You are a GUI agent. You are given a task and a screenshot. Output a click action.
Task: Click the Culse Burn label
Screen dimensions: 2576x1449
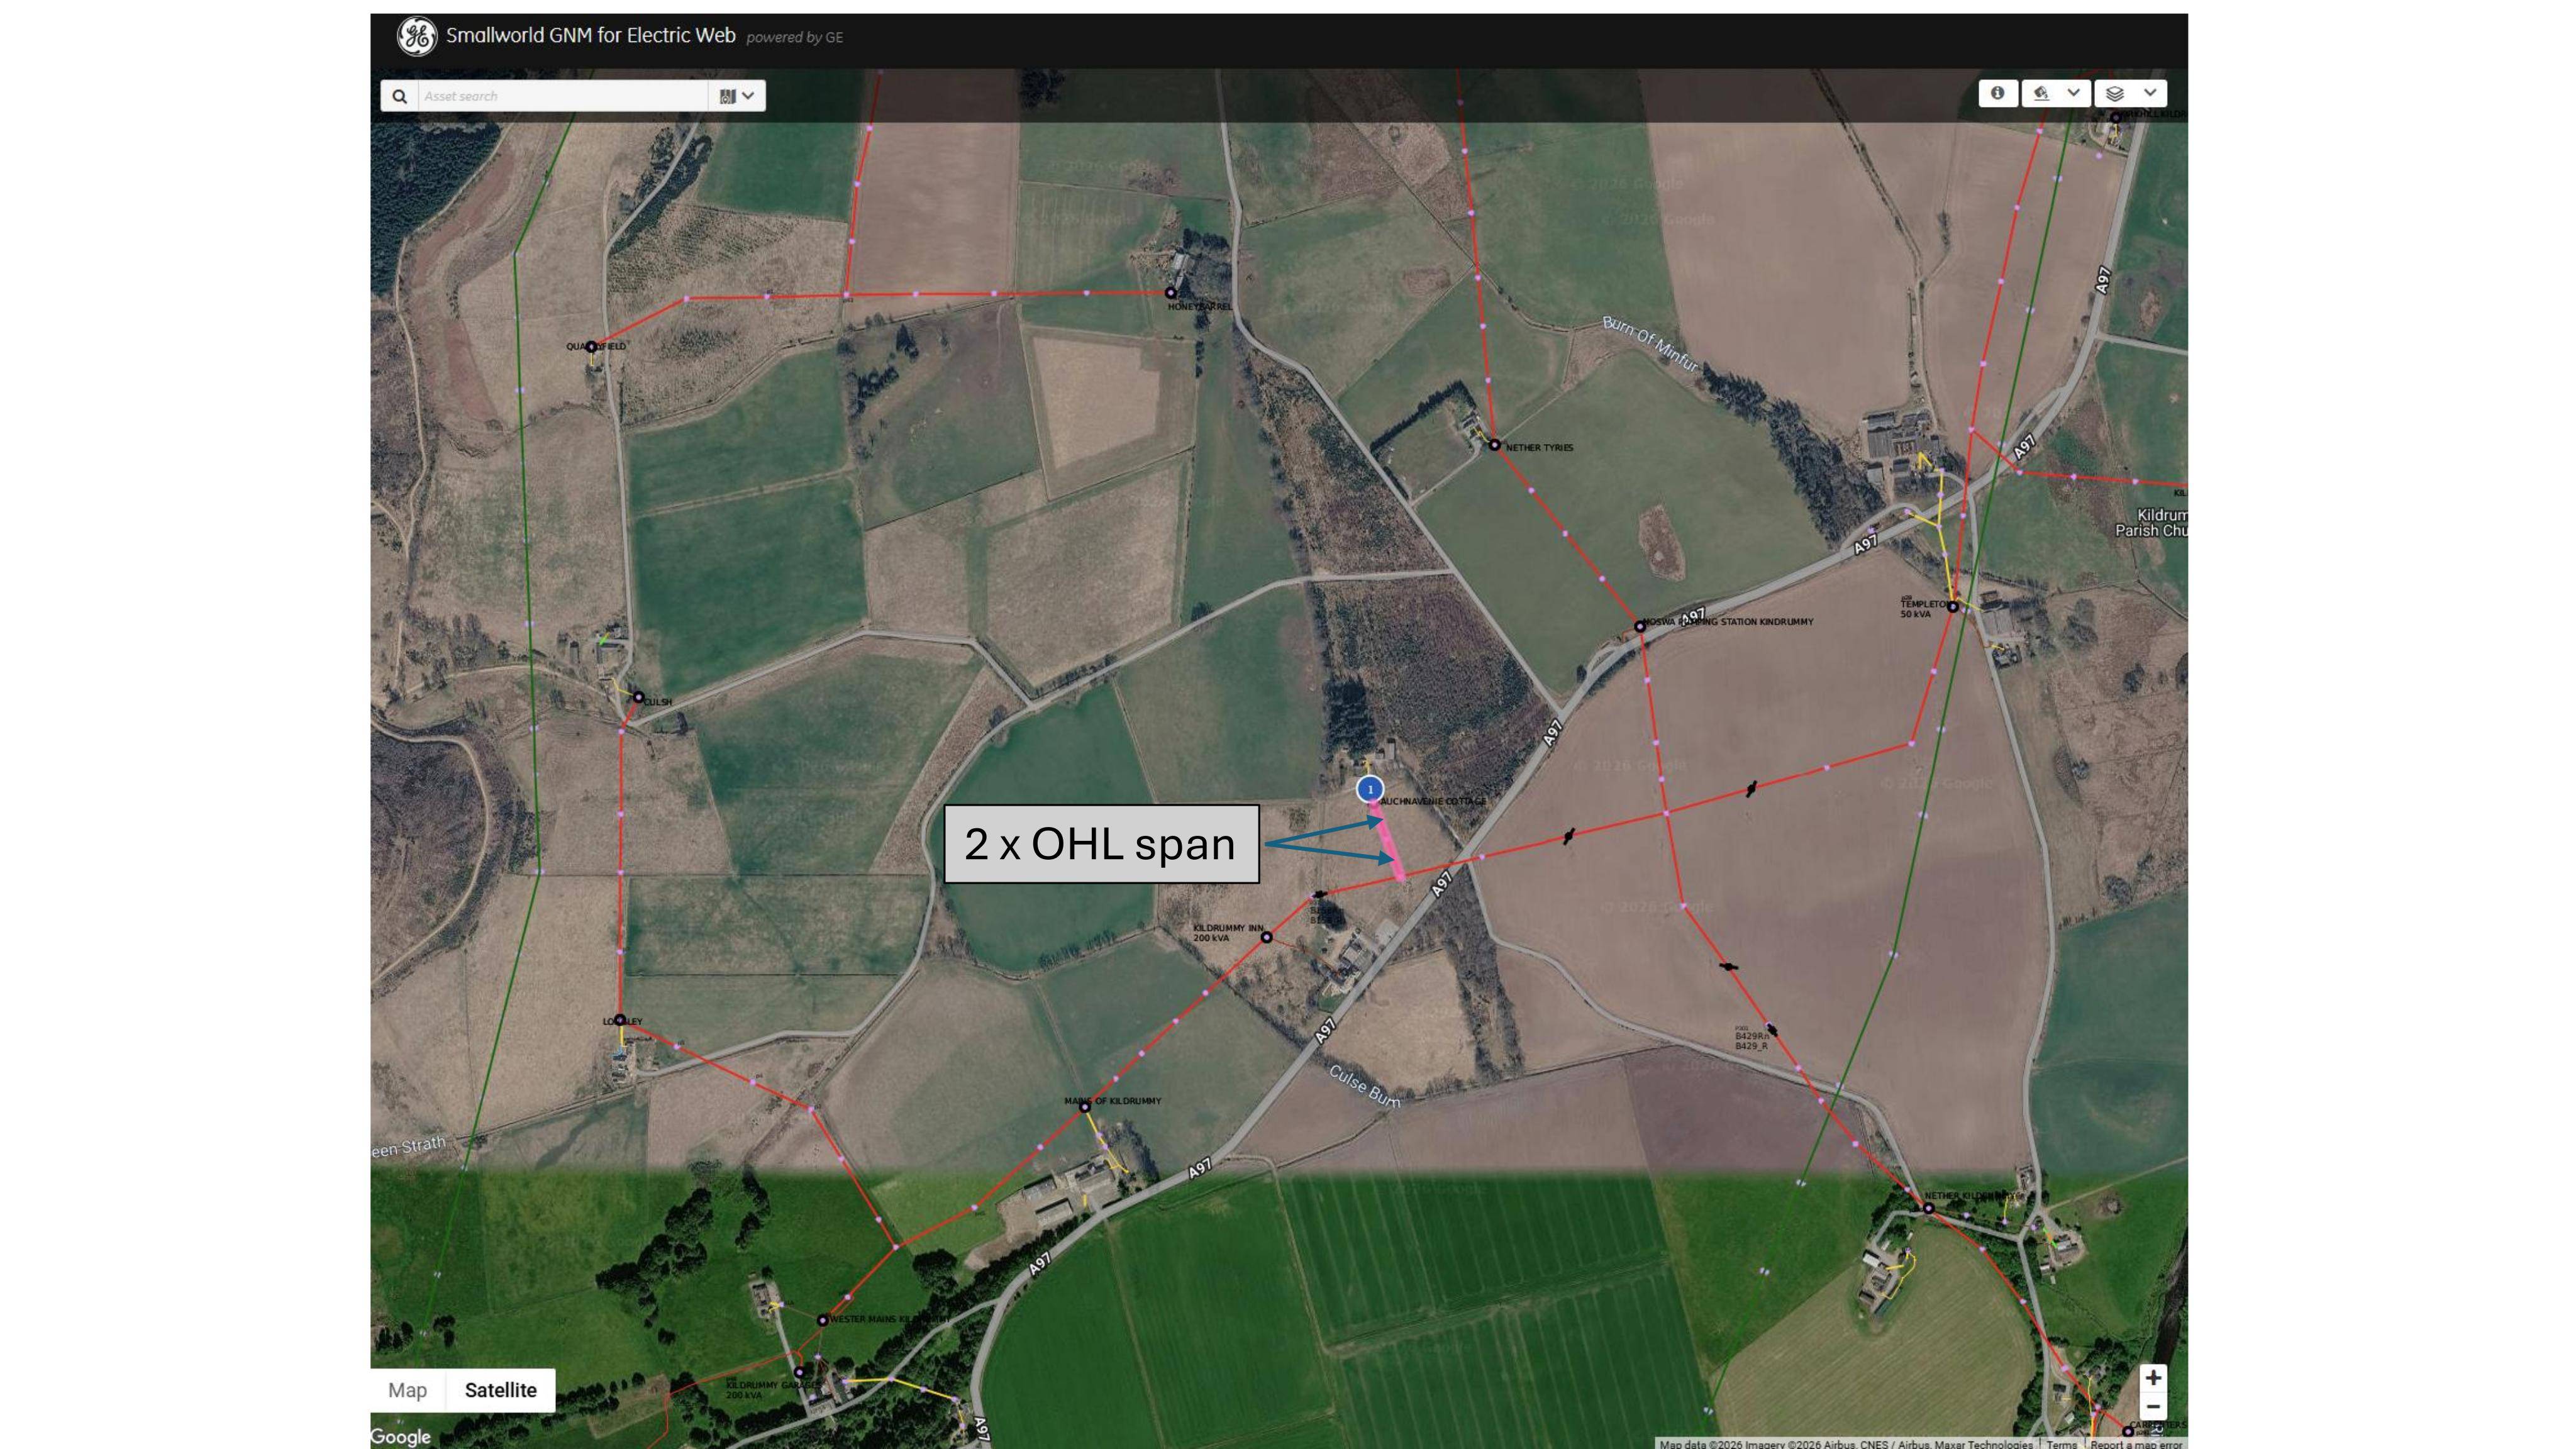[1364, 1086]
